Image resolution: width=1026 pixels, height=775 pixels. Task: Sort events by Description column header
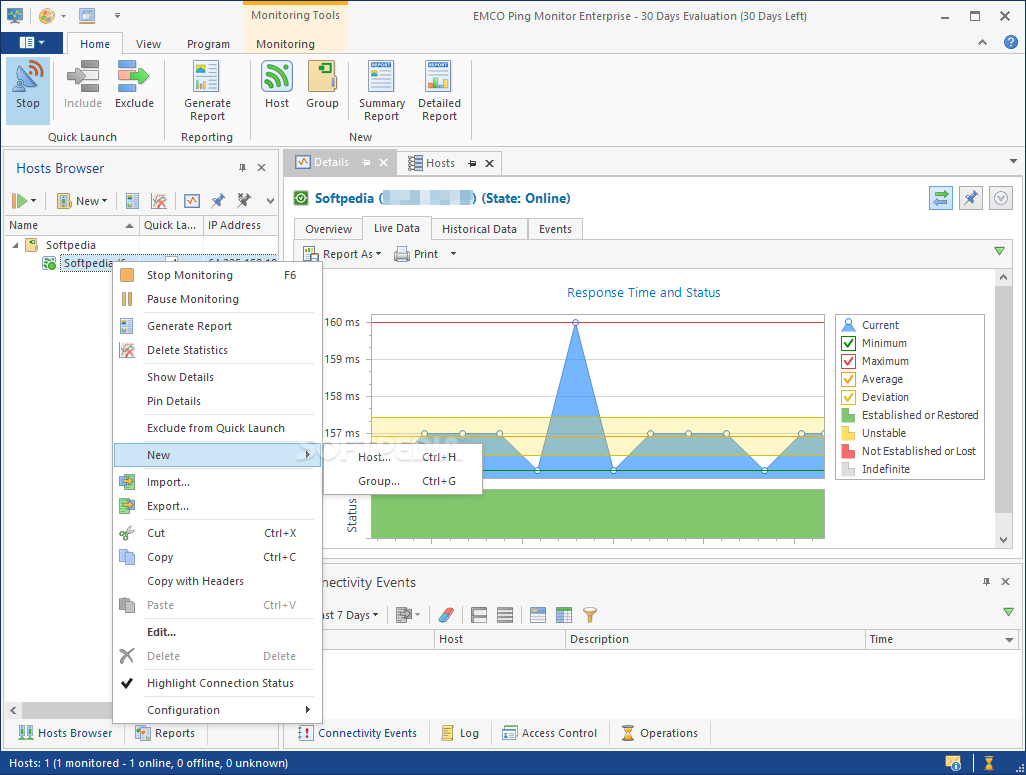715,640
